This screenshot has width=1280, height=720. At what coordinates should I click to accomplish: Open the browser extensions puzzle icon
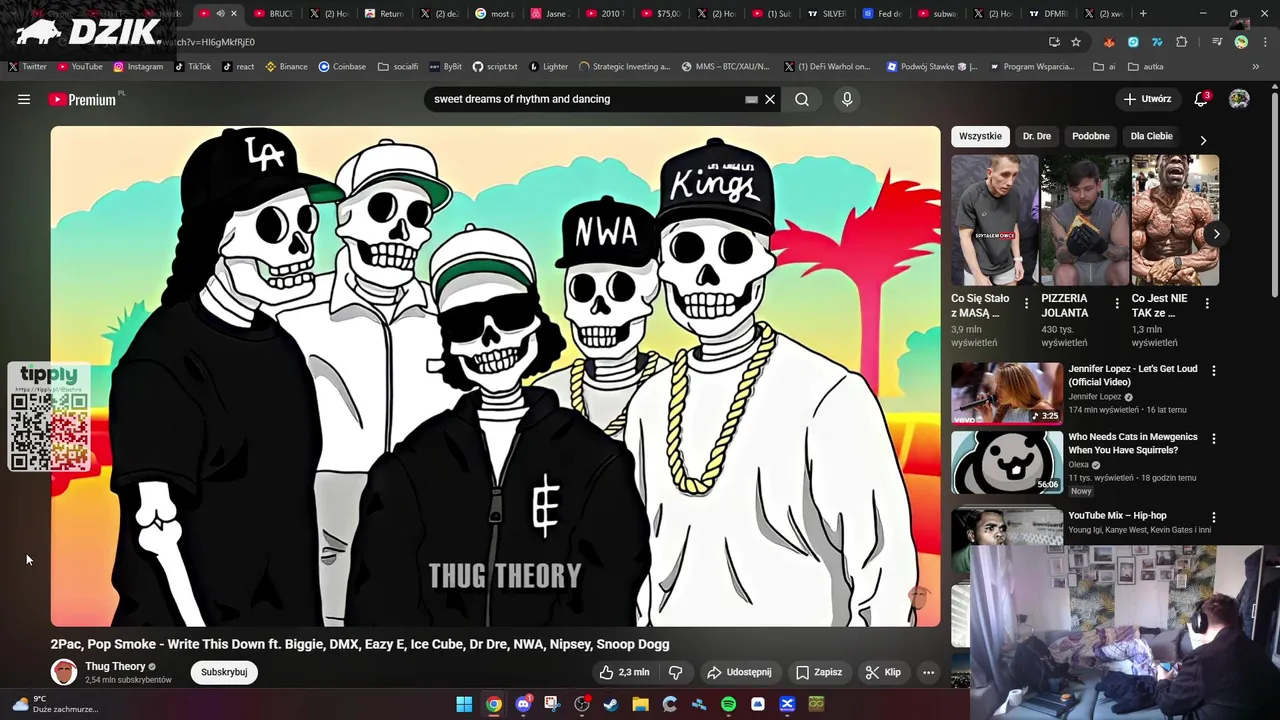[1182, 42]
